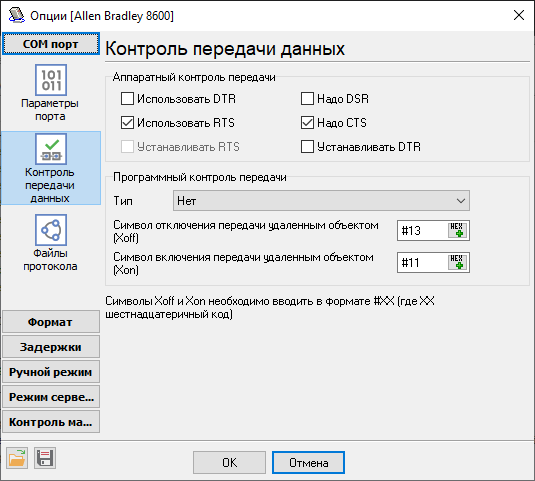Click the HEX button beside the Xoff field
Screen dimensions: 535x481
457,231
